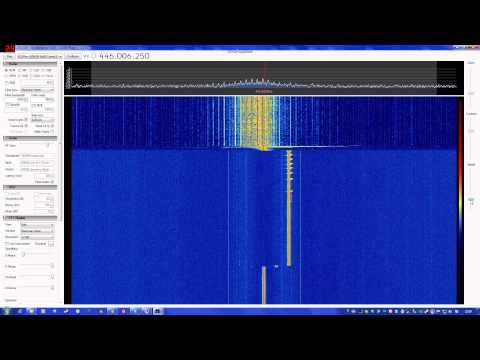
Task: Open the audio Output device dropdown
Action: click(x=37, y=169)
